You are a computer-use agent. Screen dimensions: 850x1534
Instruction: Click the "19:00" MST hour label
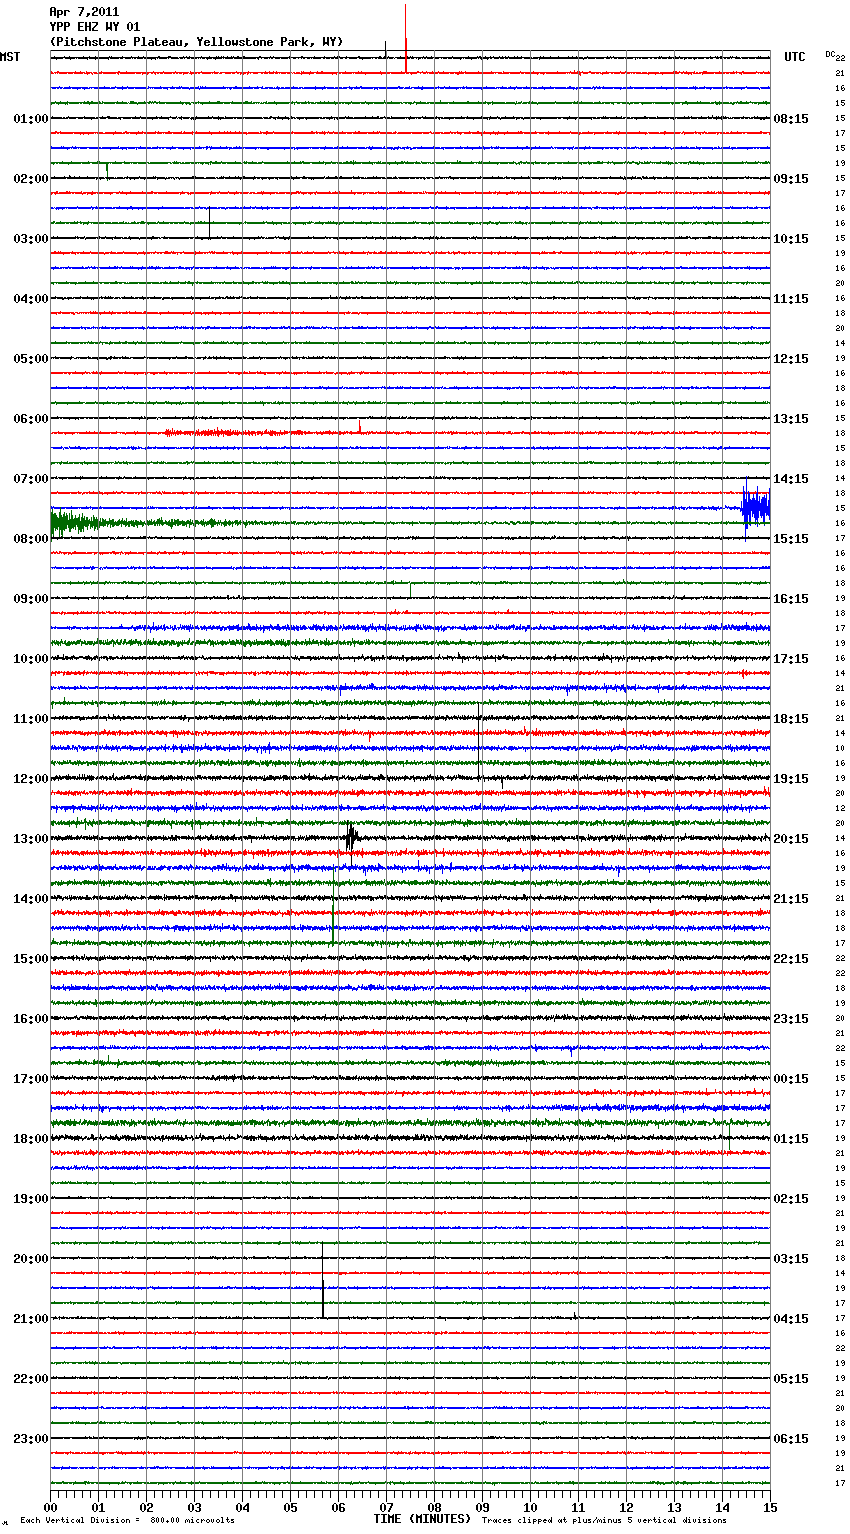(x=31, y=1199)
